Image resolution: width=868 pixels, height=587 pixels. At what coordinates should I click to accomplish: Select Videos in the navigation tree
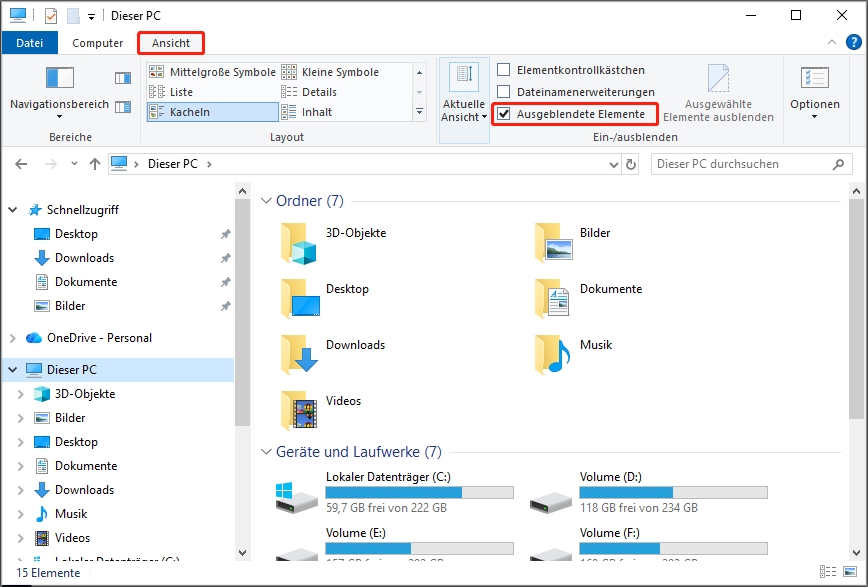(x=72, y=537)
